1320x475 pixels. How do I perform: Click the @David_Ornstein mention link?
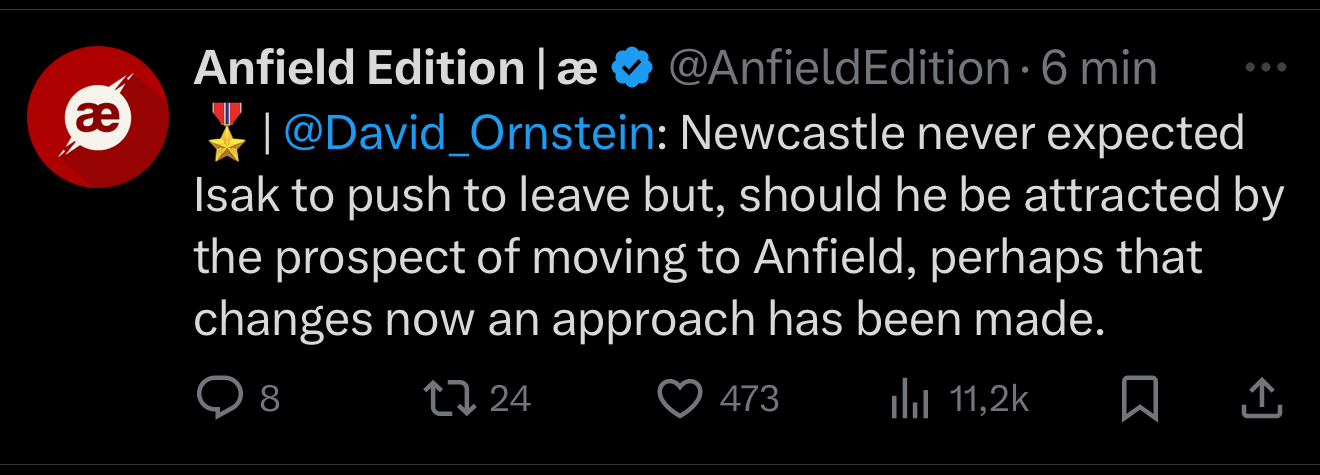pyautogui.click(x=469, y=135)
